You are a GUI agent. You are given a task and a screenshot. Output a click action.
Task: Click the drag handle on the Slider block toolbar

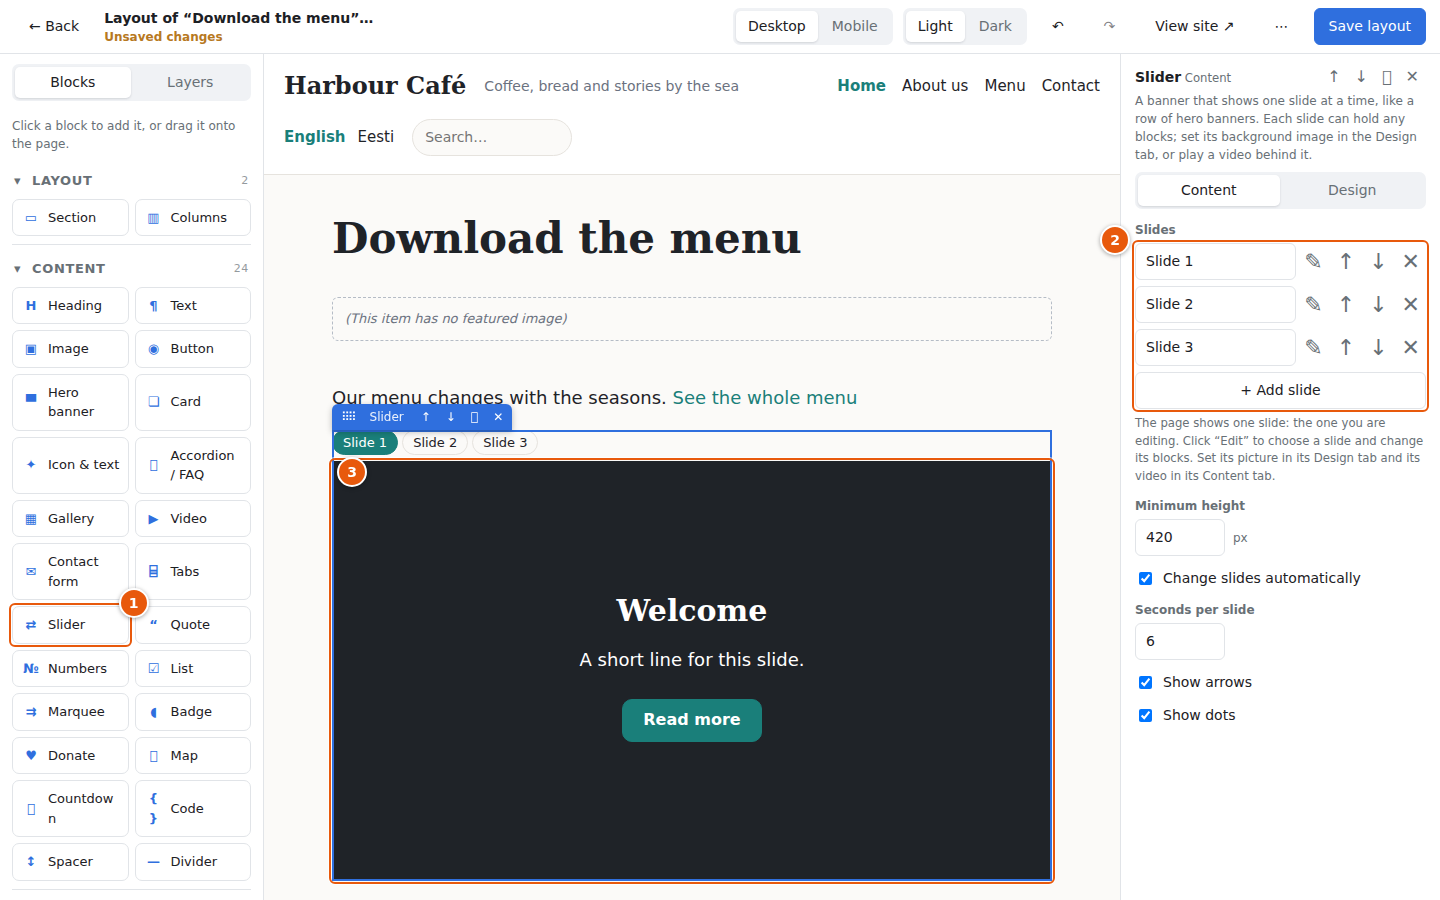point(349,417)
